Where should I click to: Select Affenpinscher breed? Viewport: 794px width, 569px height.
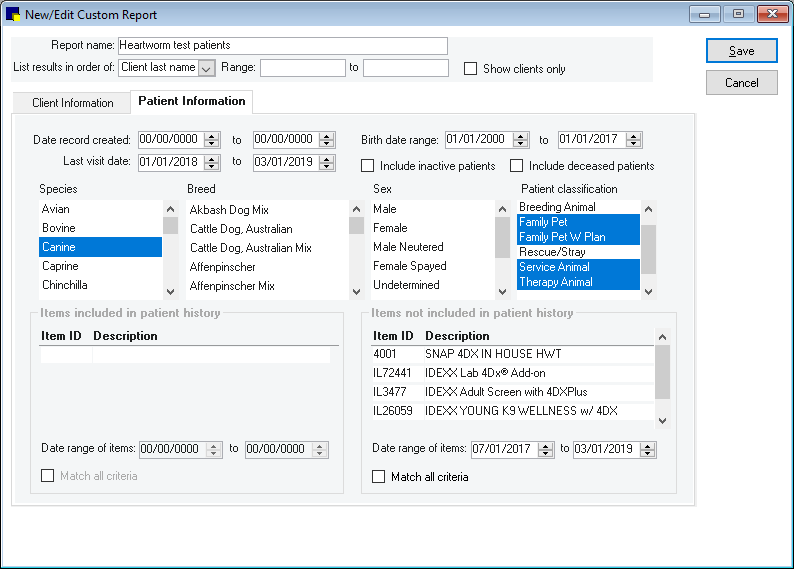267,267
